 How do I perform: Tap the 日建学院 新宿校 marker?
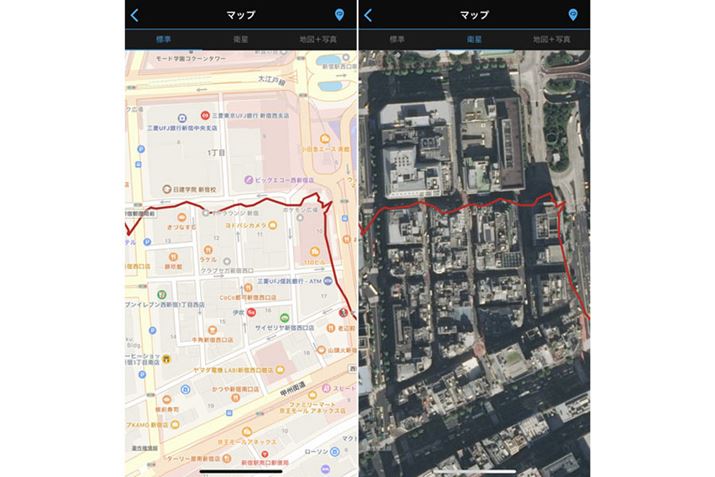(x=167, y=189)
